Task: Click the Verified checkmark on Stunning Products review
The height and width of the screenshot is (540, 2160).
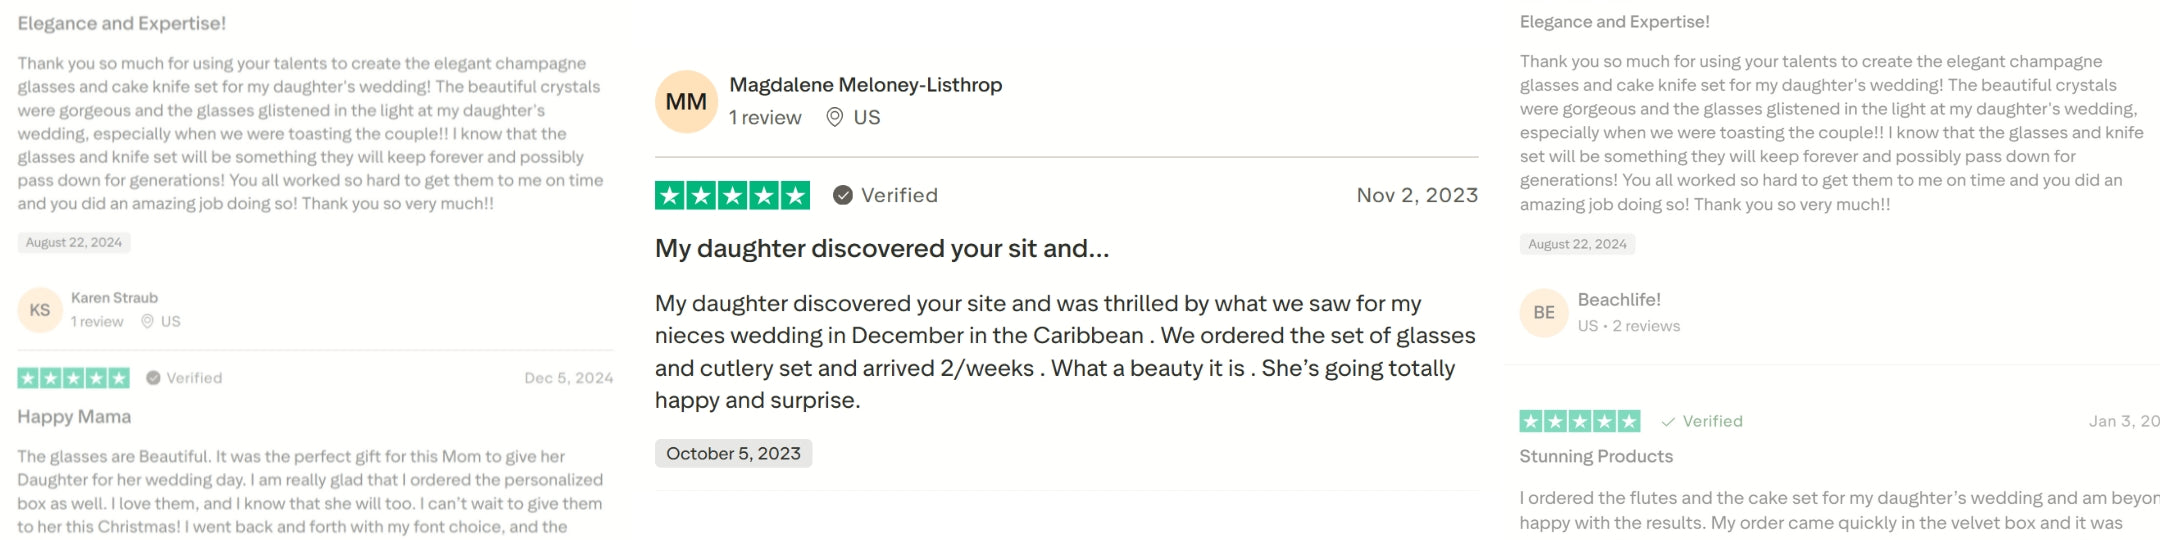Action: coord(1668,422)
